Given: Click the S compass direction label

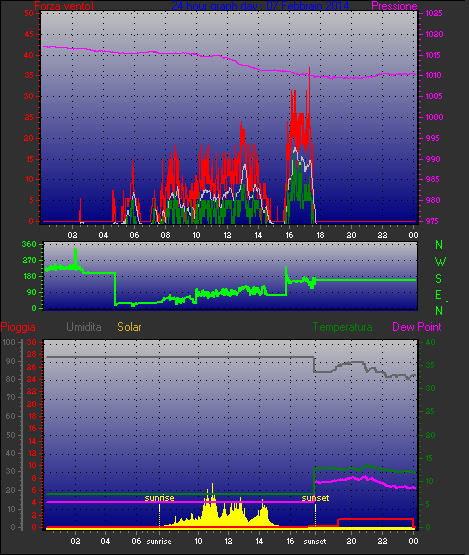Looking at the screenshot, I should [439, 279].
